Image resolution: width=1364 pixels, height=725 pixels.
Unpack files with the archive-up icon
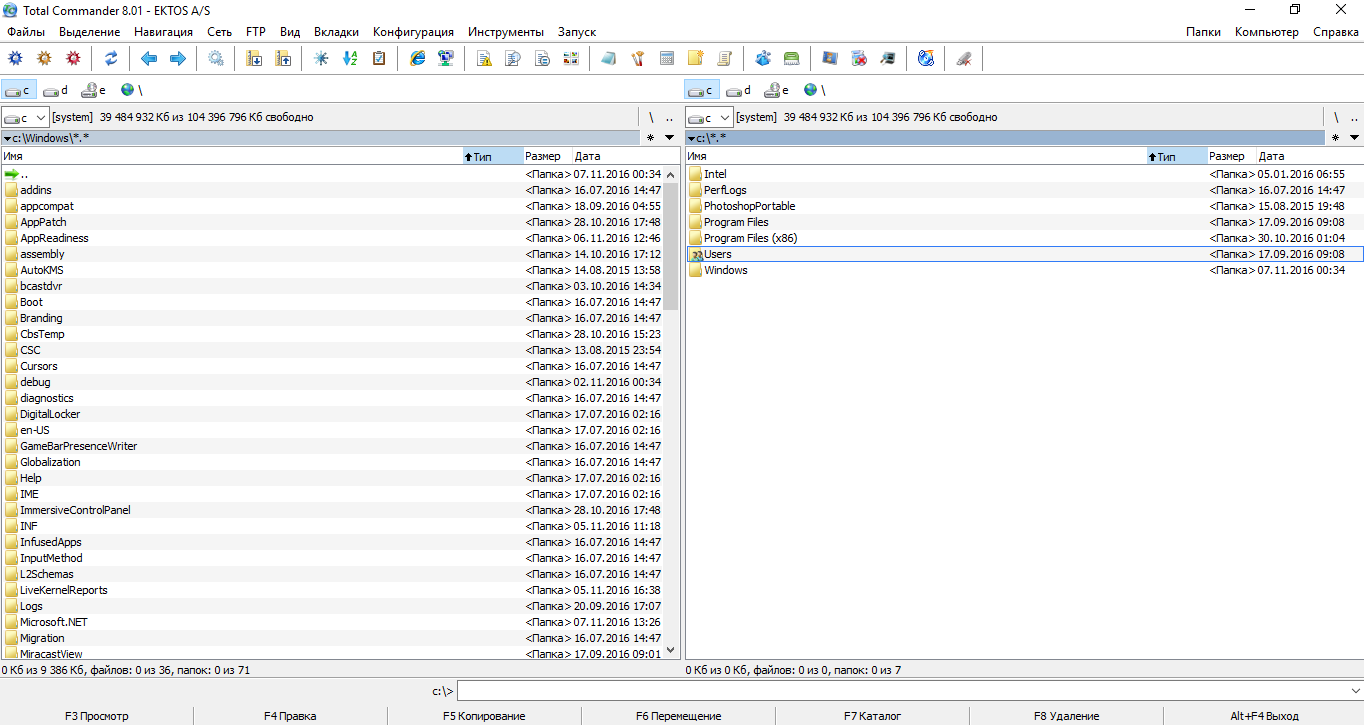(283, 59)
